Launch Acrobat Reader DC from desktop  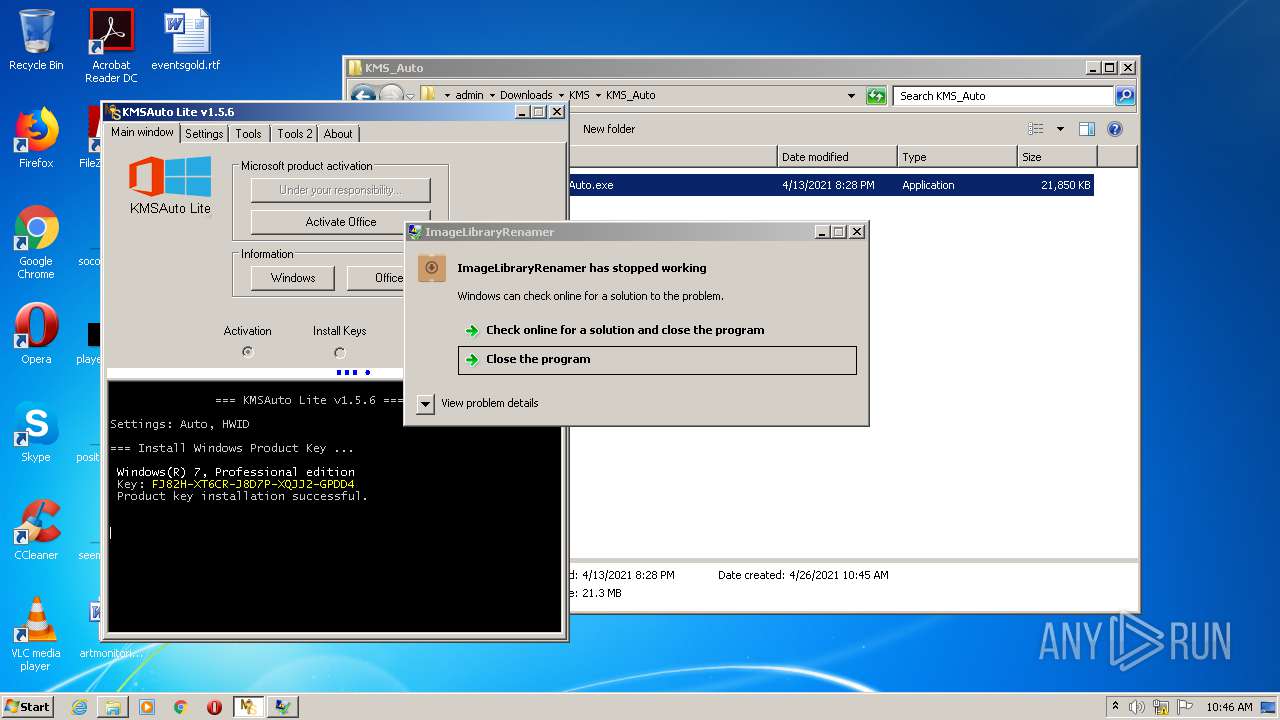point(111,45)
